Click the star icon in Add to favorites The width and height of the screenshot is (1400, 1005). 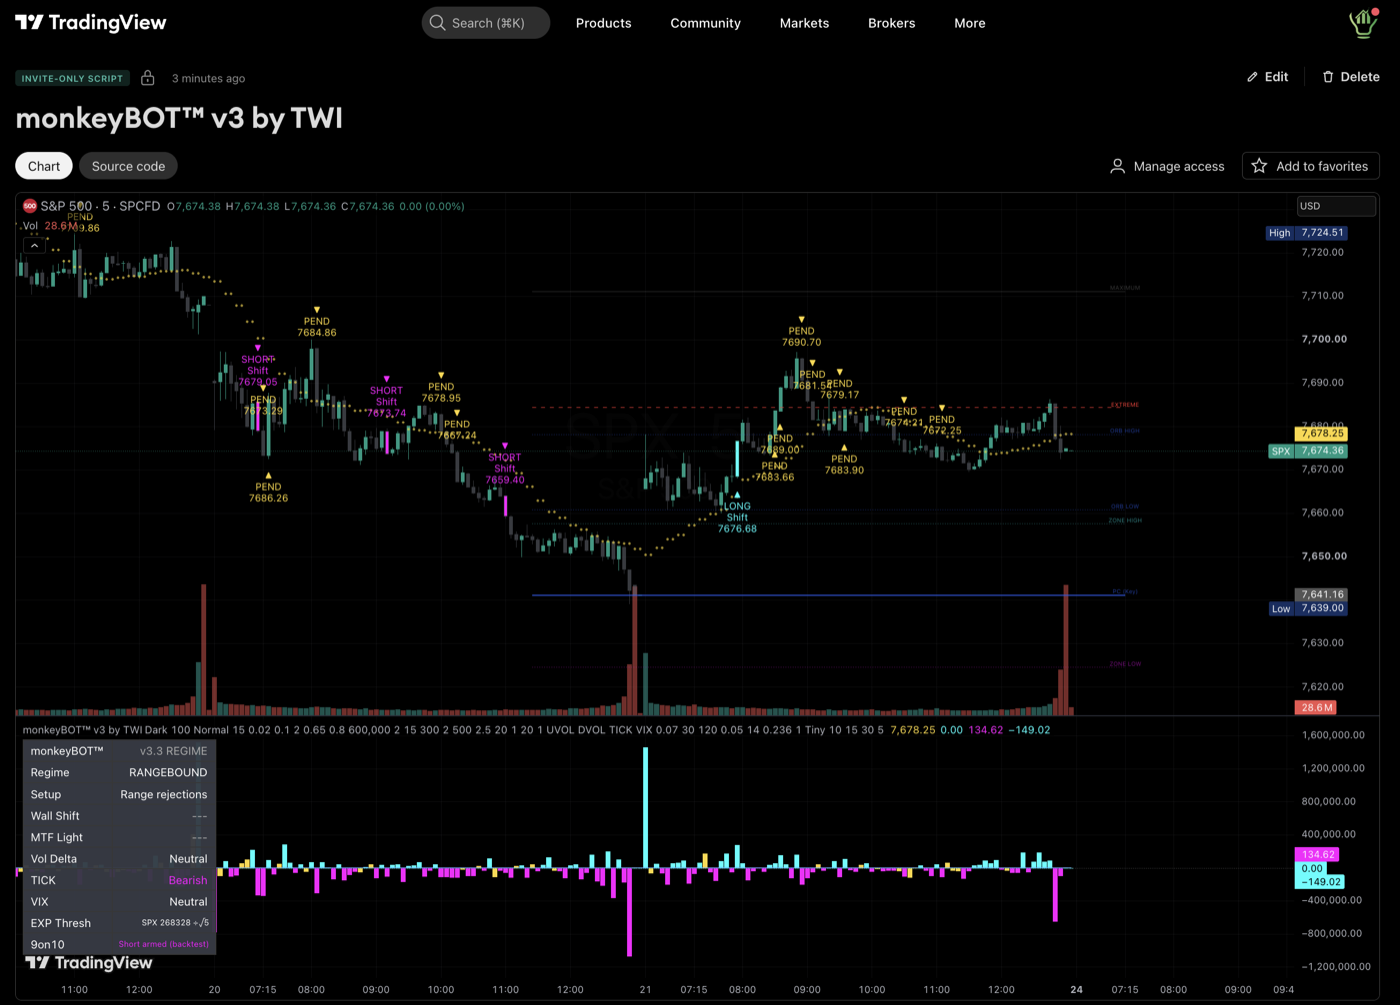point(1259,166)
